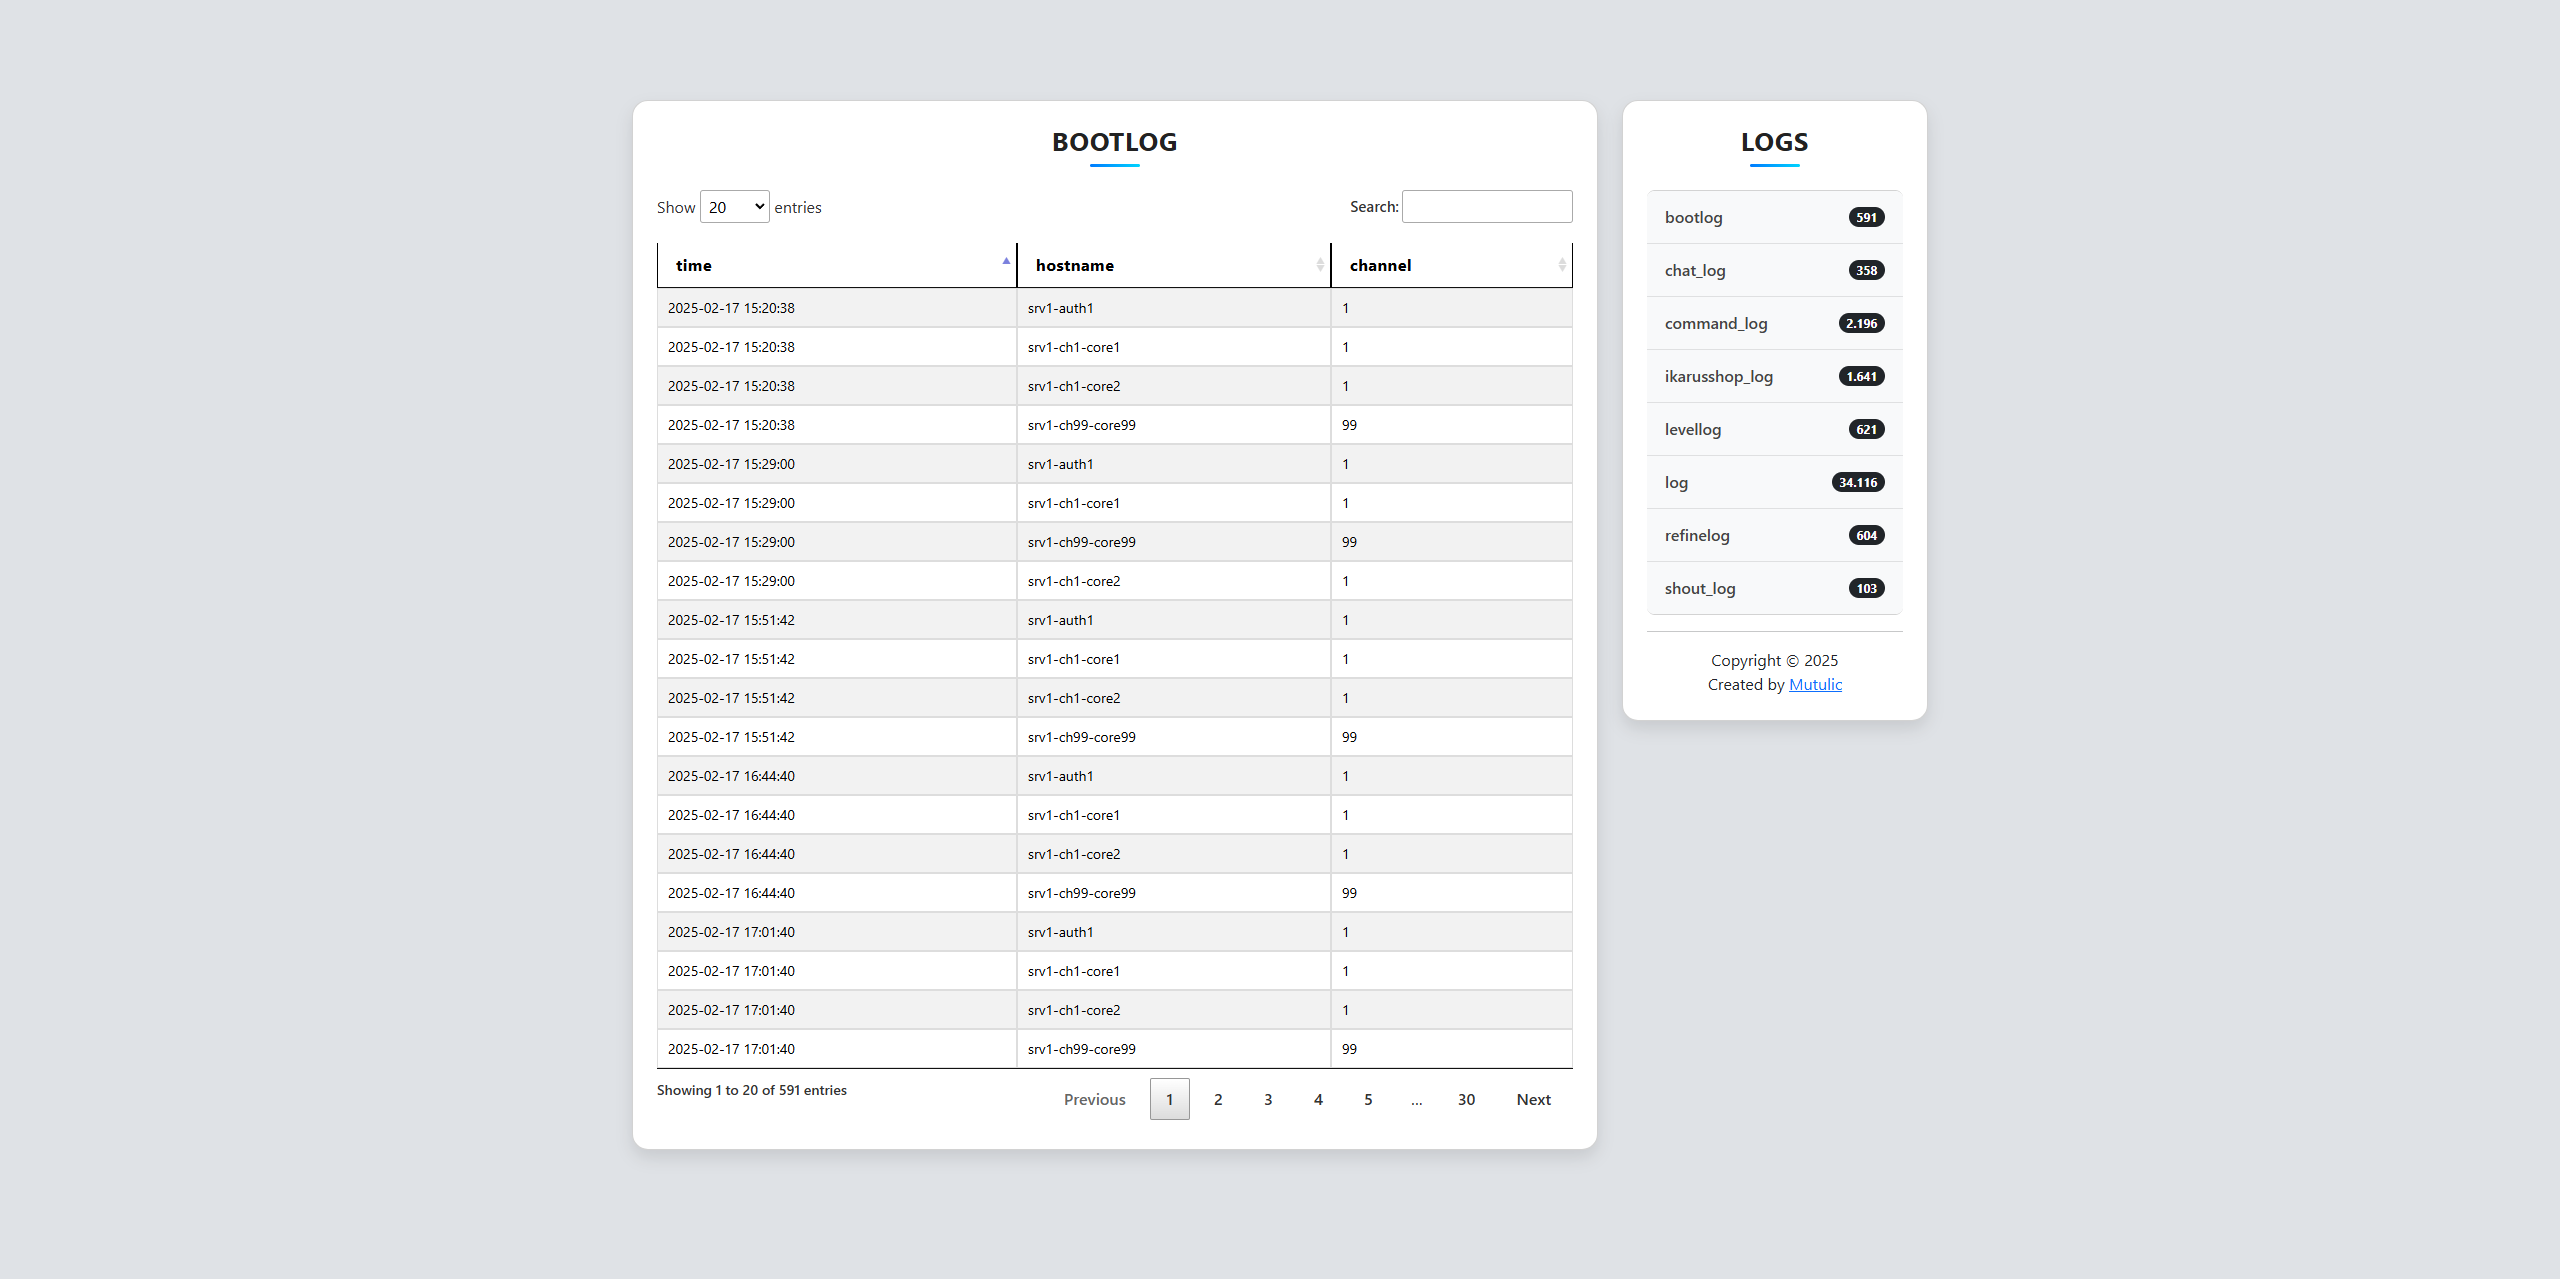This screenshot has height=1279, width=2560.
Task: Sort table by channel column arrow
Action: click(1562, 265)
